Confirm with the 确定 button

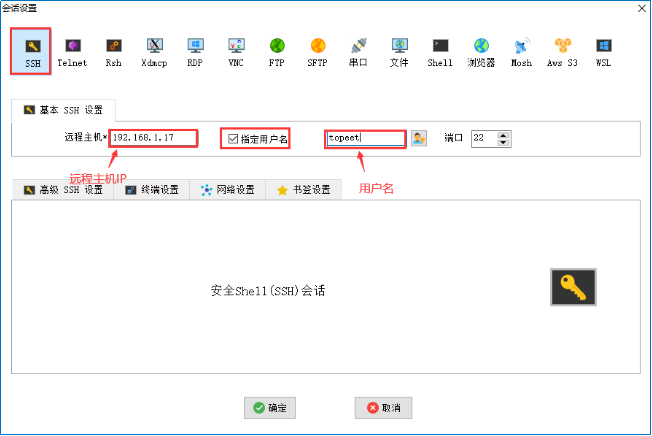coord(270,408)
